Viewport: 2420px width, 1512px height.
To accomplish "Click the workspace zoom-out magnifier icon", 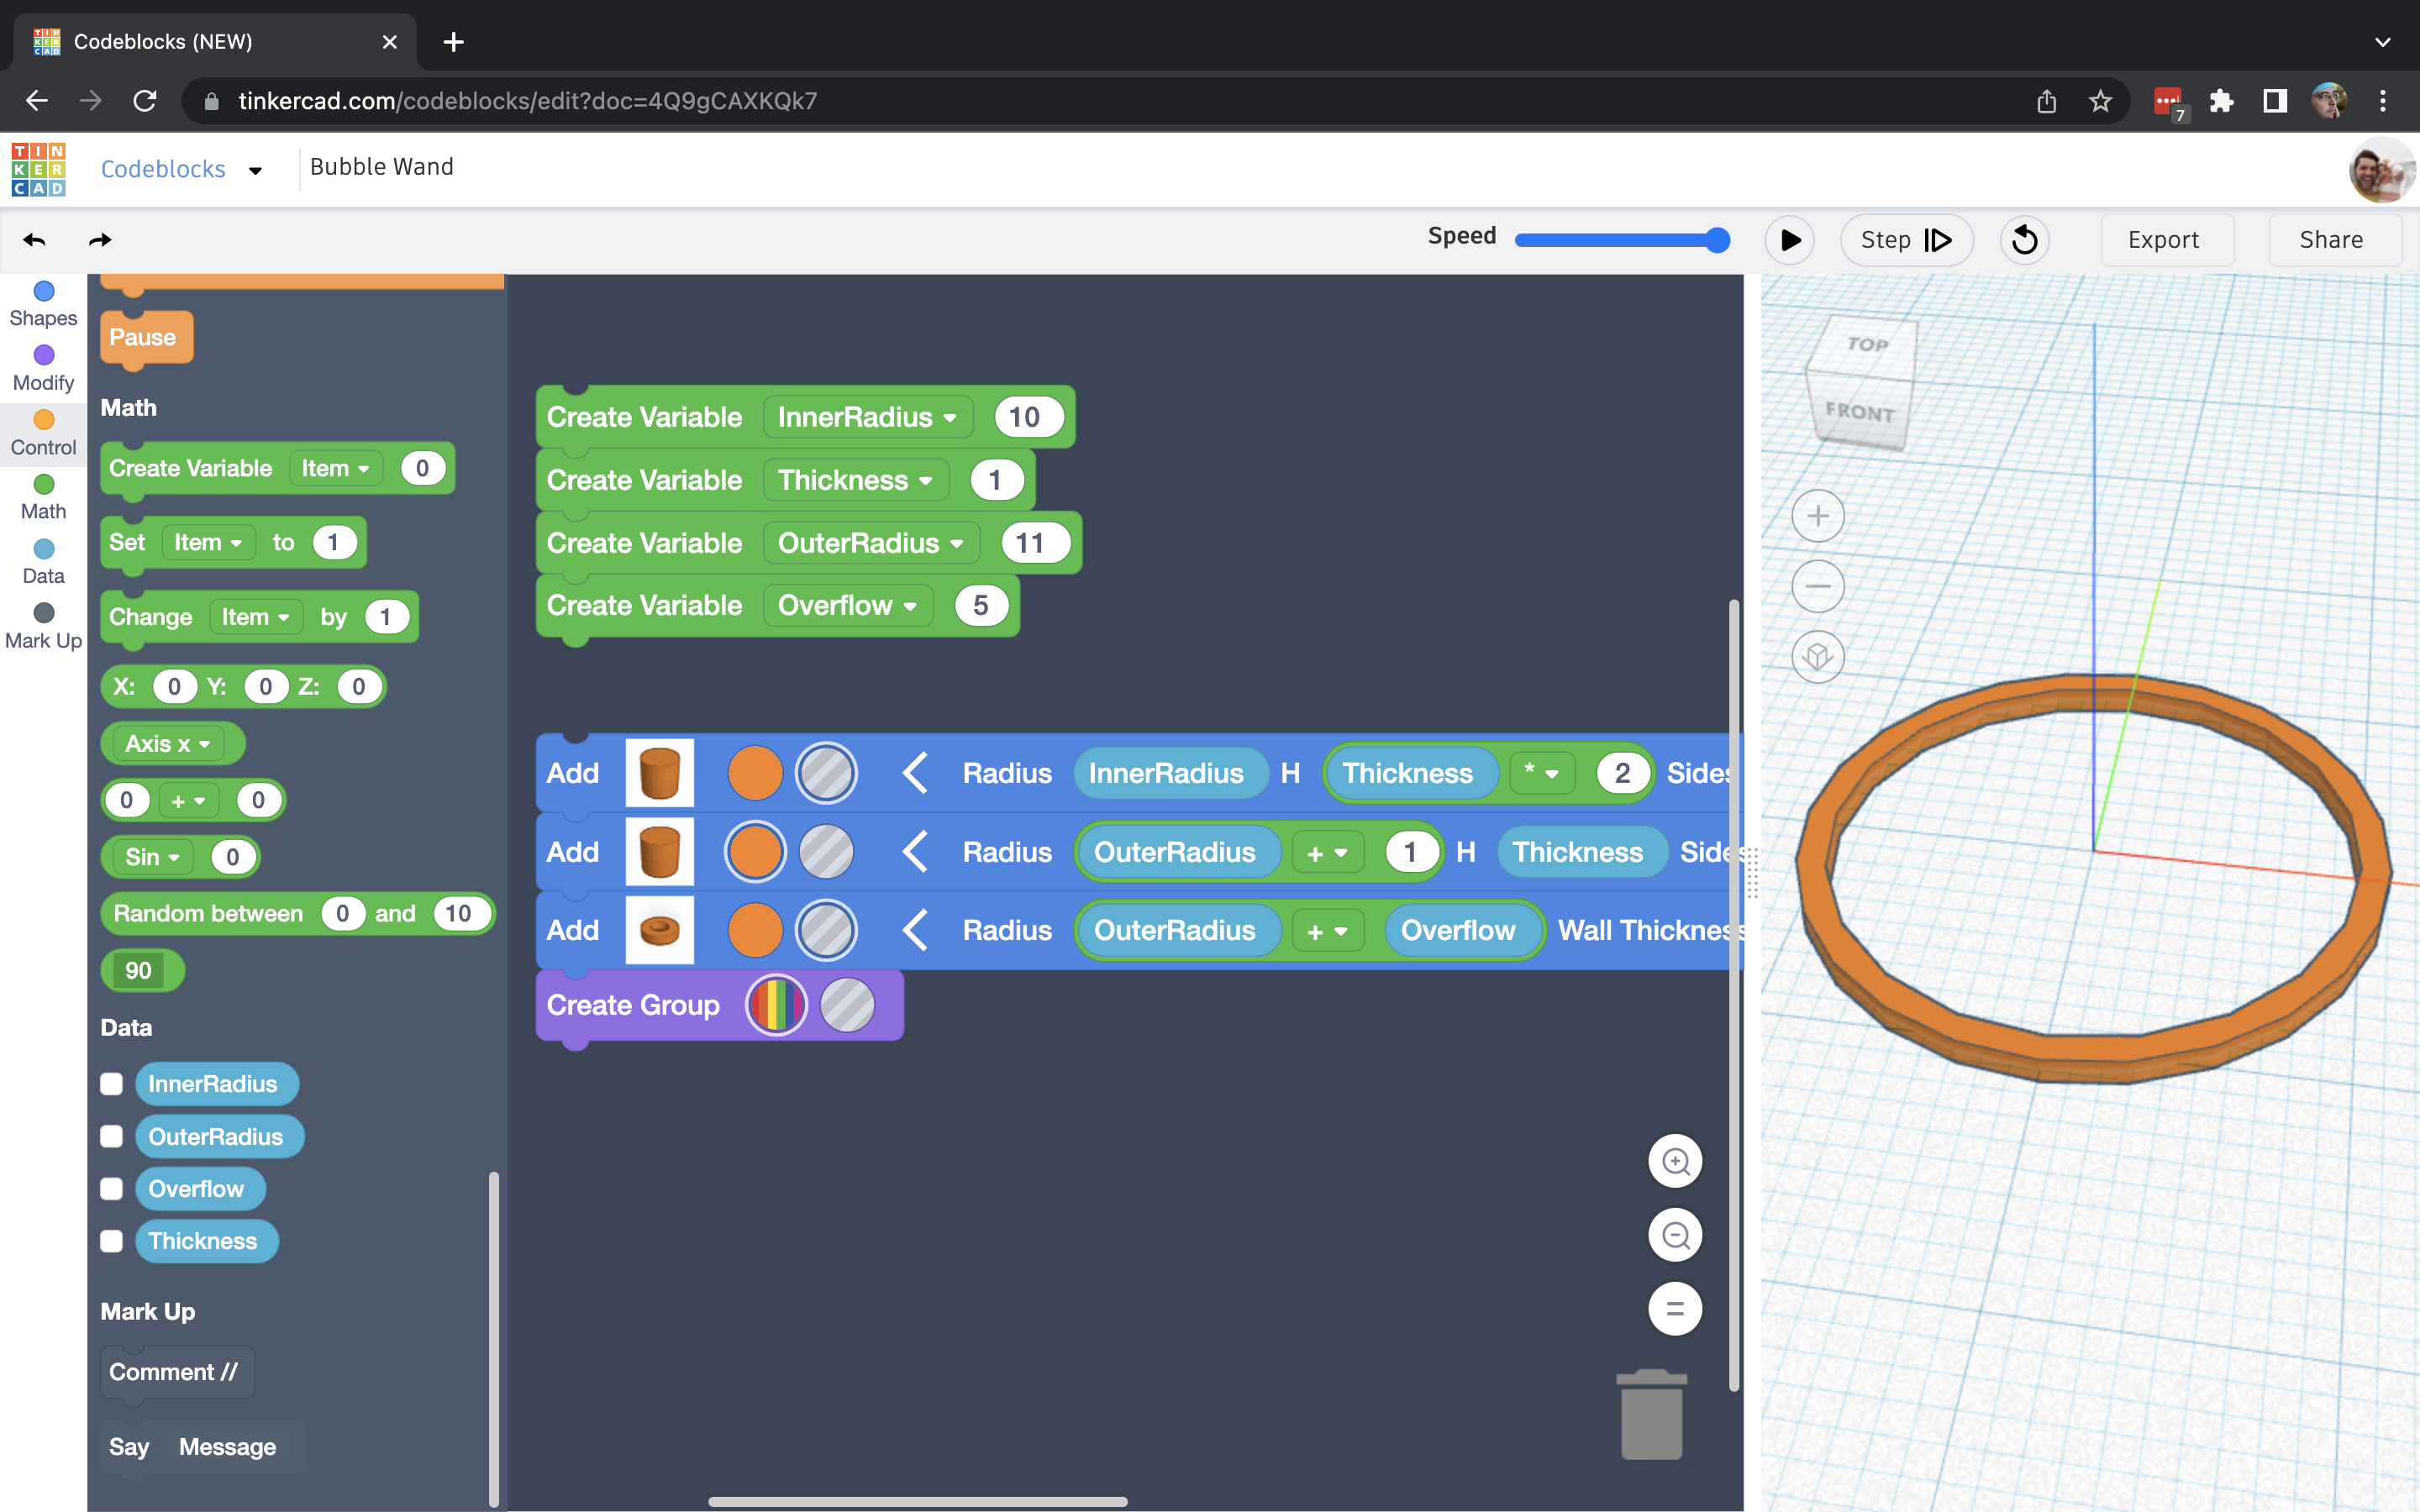I will coord(1675,1235).
